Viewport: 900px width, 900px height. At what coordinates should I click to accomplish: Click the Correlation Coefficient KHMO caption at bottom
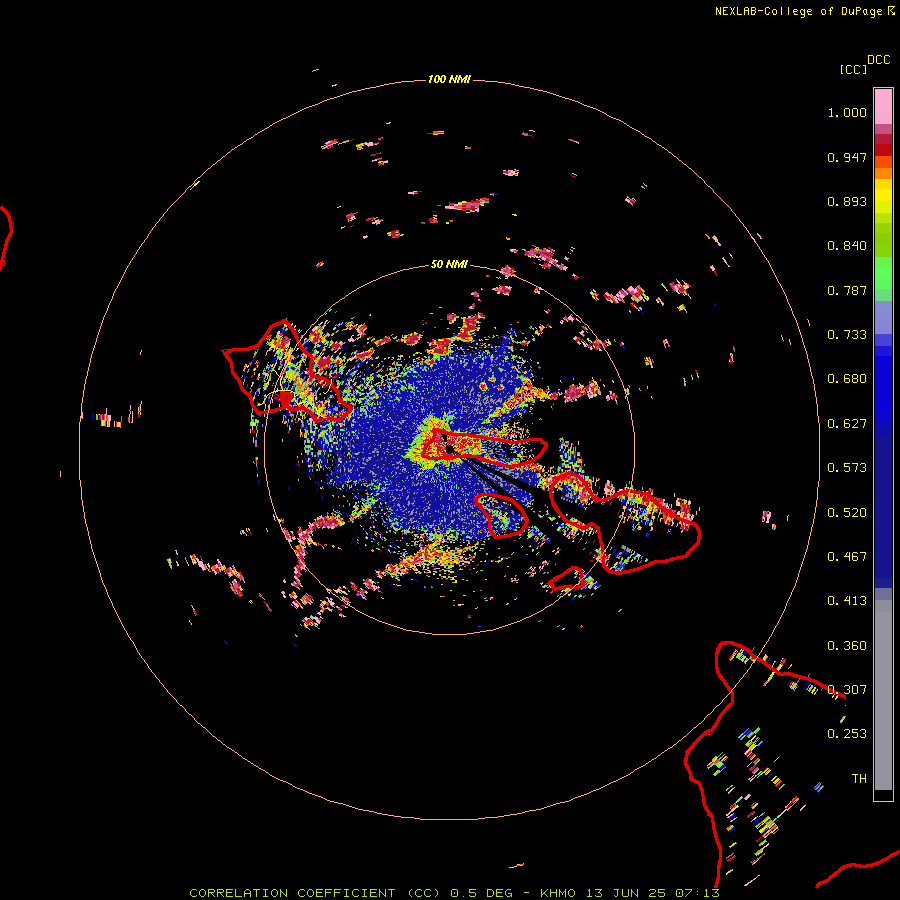click(x=454, y=893)
